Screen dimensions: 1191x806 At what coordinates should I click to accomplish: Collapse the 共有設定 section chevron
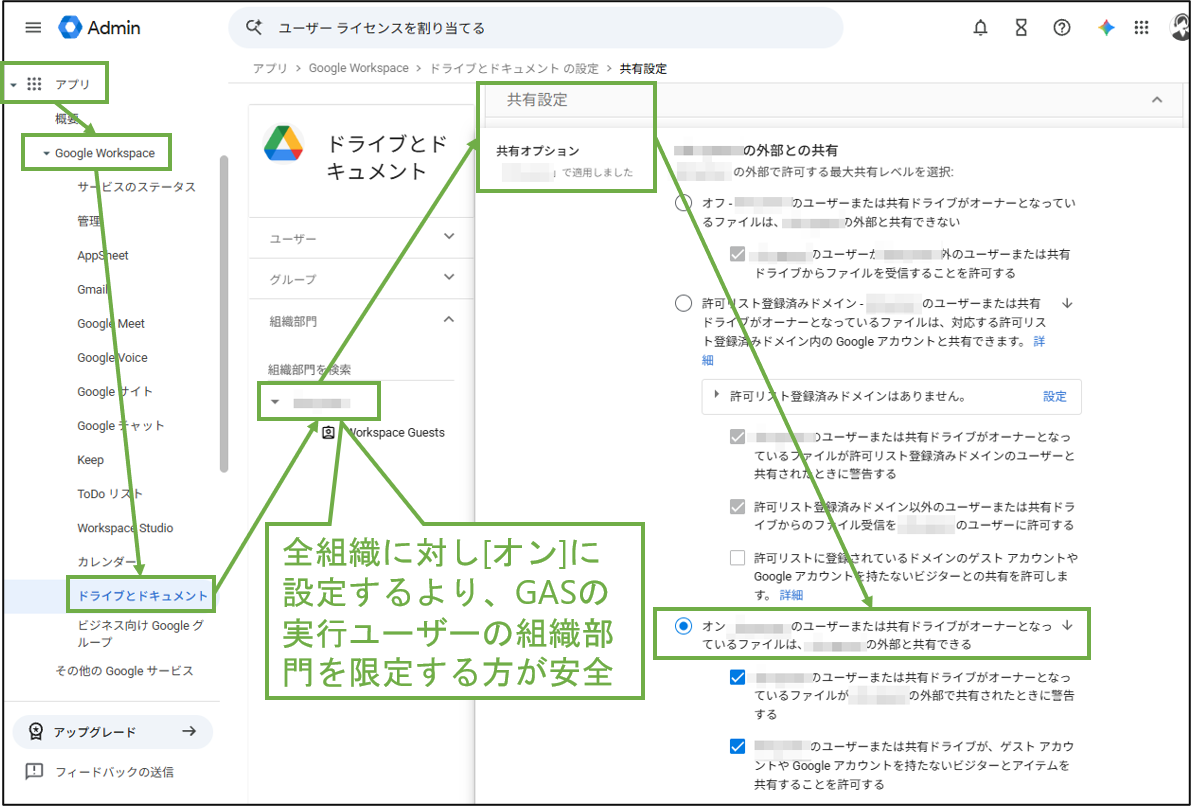pyautogui.click(x=1157, y=100)
